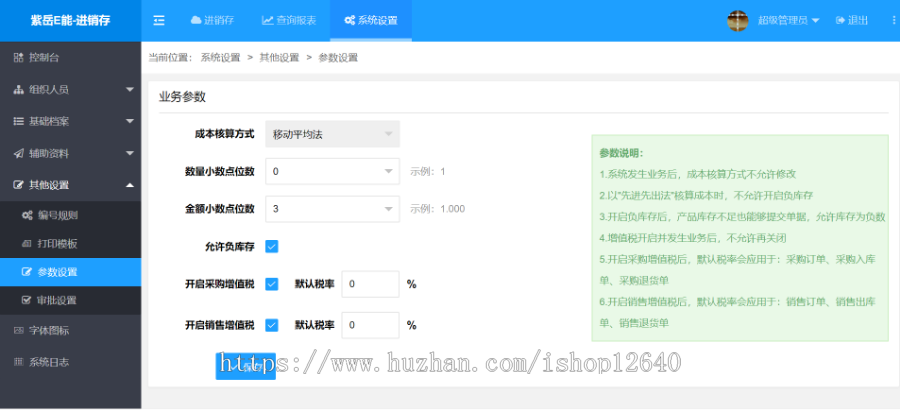Open 编号规则 submenu item

(71, 215)
